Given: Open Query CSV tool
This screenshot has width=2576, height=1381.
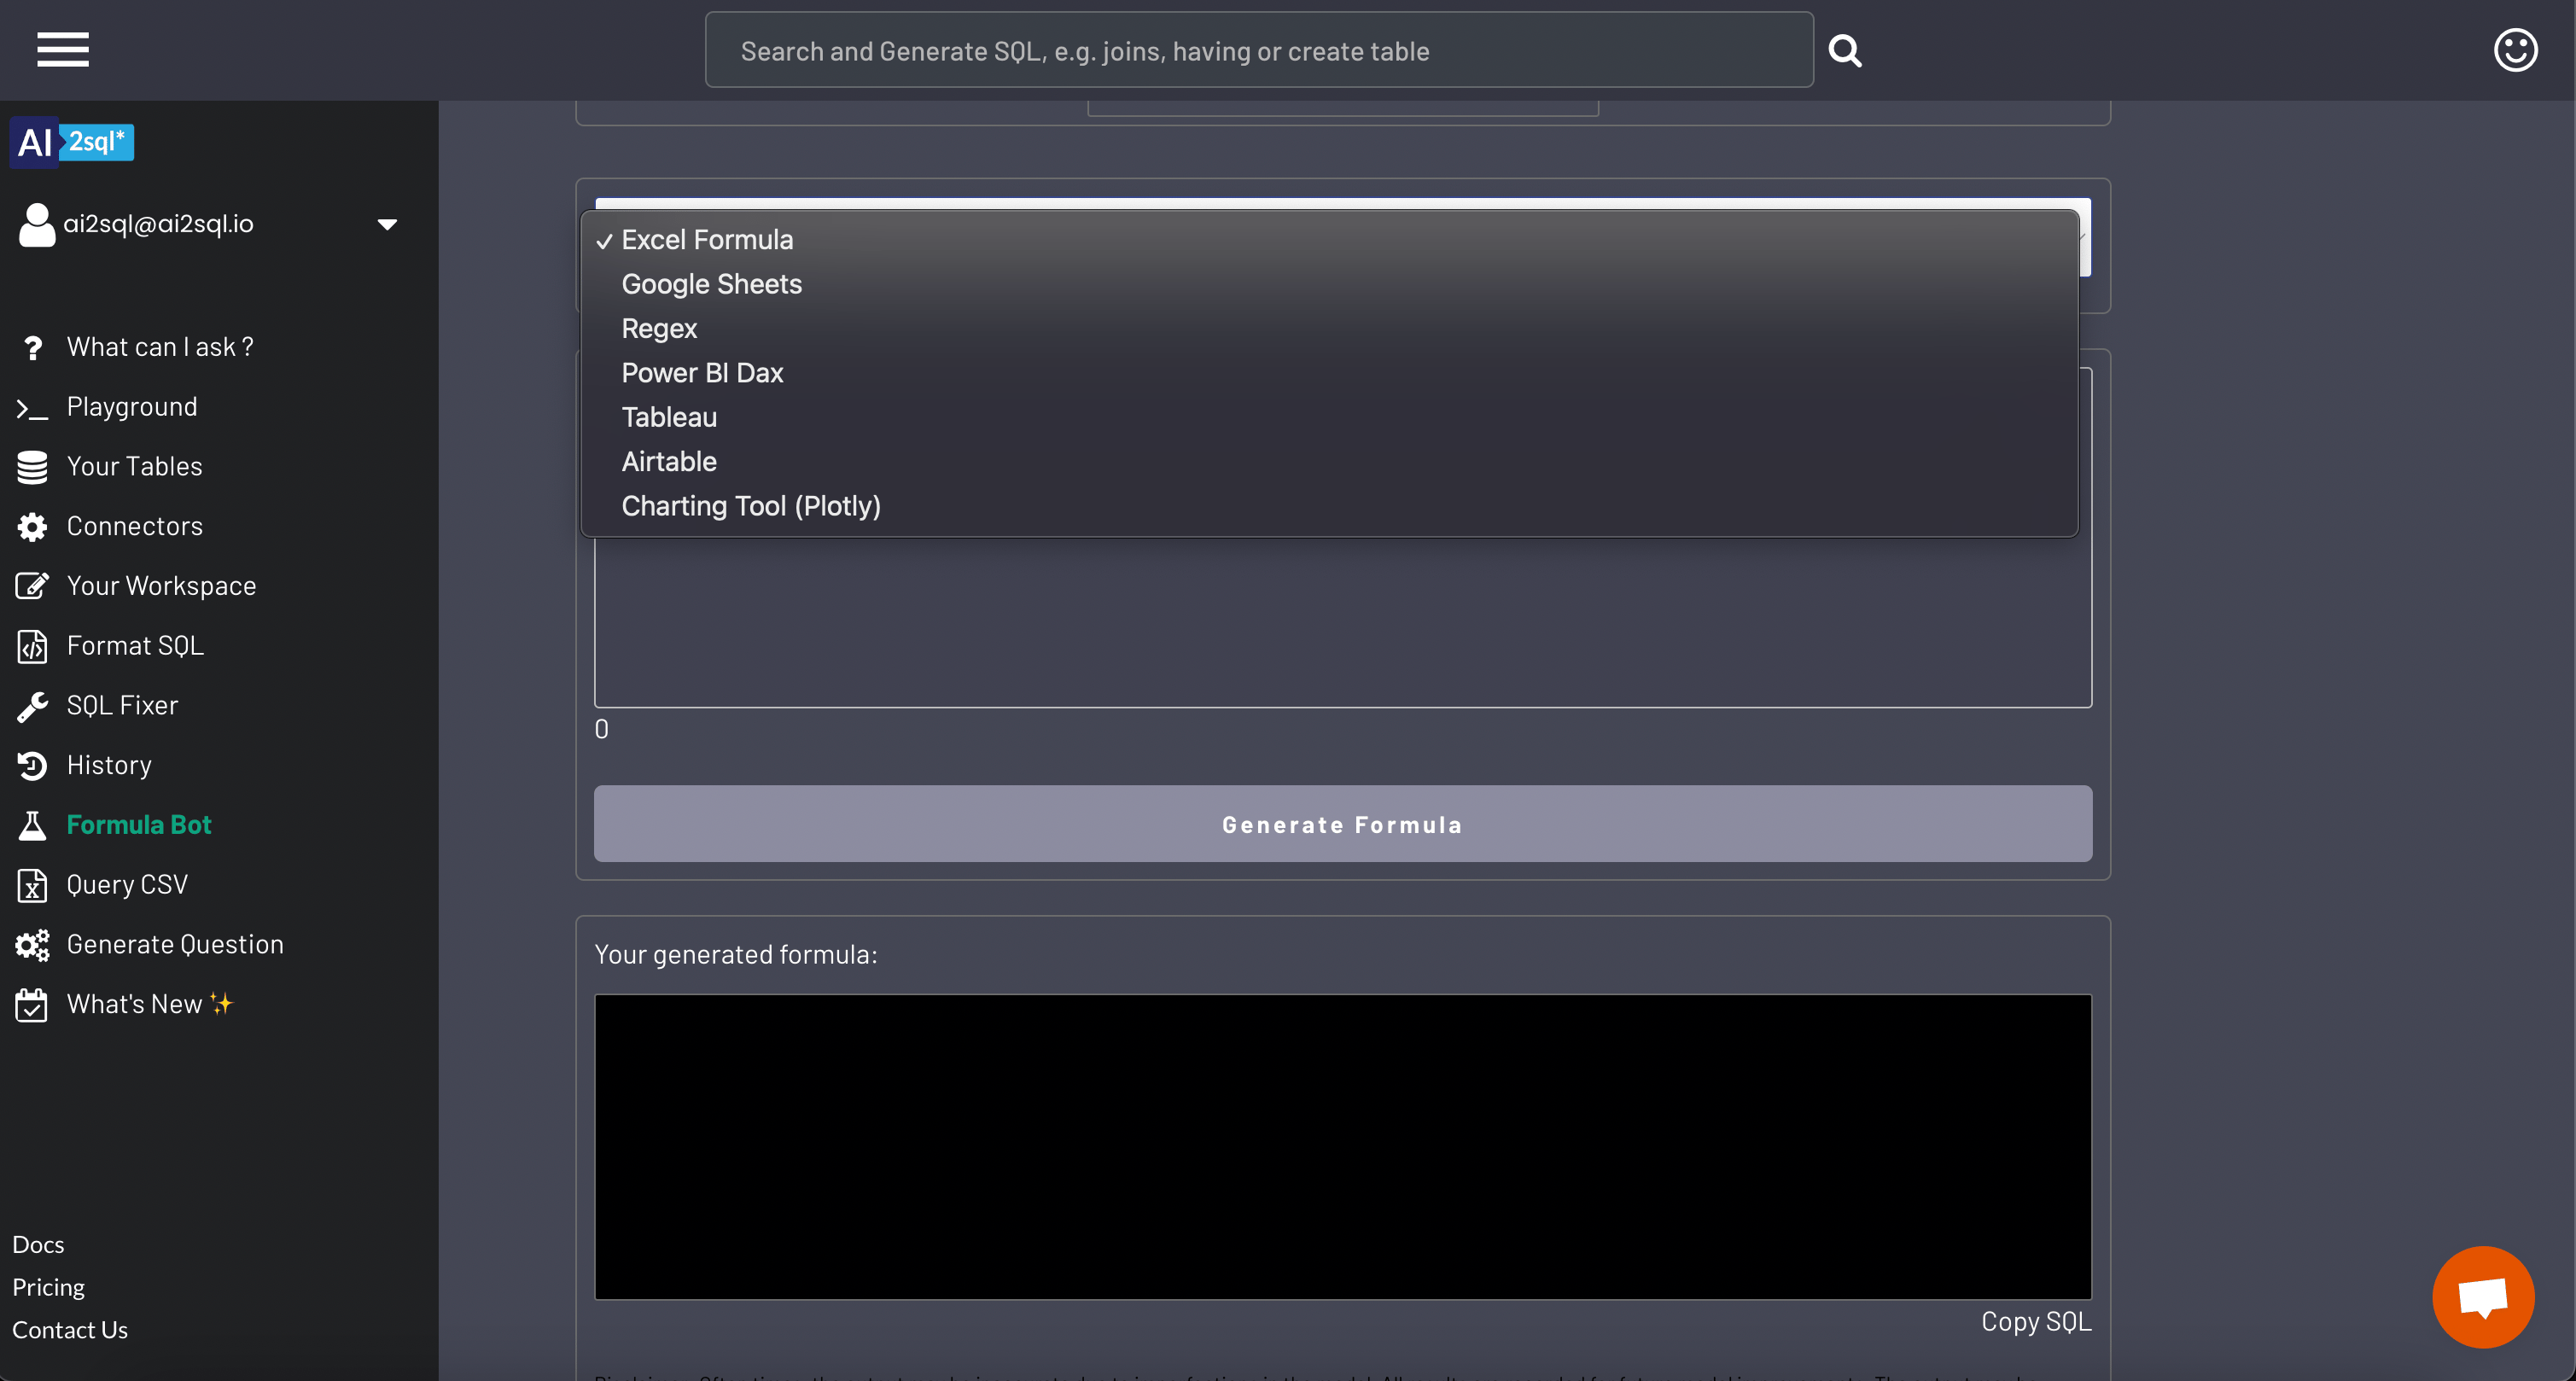Looking at the screenshot, I should tap(127, 885).
